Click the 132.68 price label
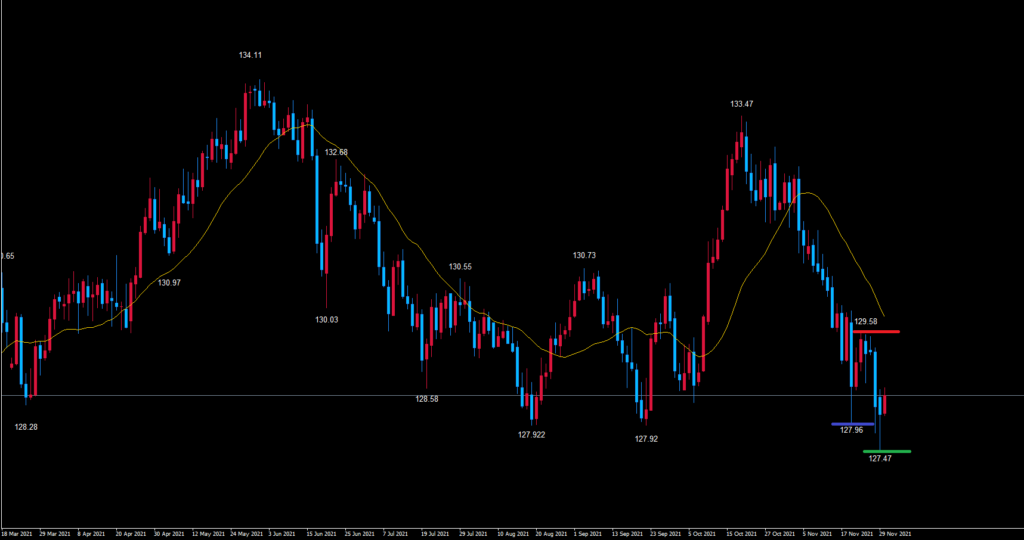 pyautogui.click(x=336, y=152)
